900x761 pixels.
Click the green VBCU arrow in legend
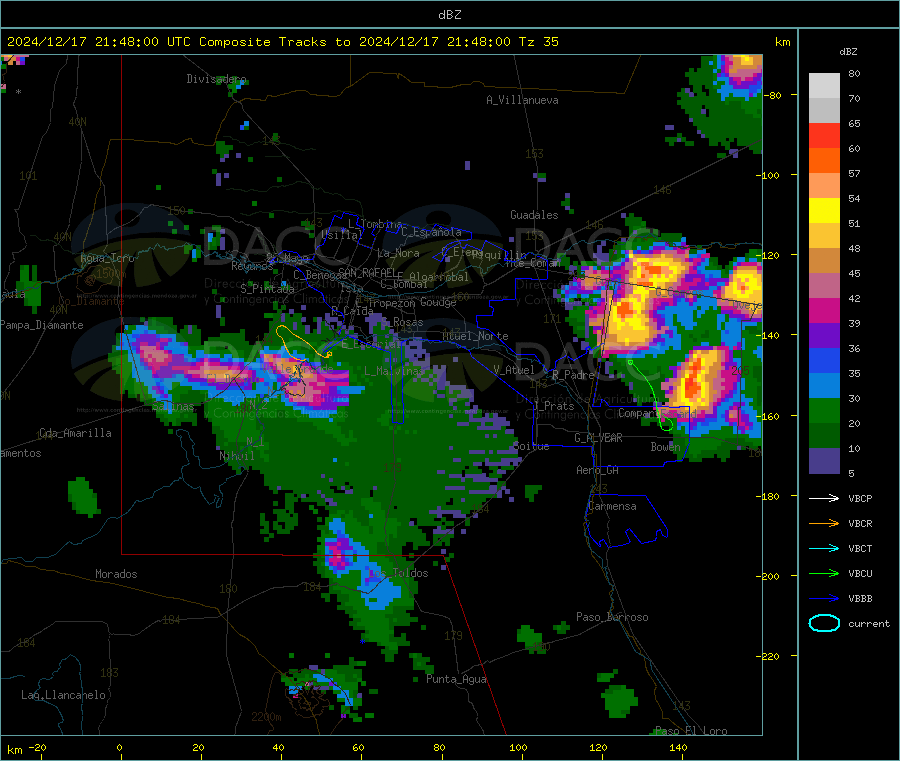point(824,573)
